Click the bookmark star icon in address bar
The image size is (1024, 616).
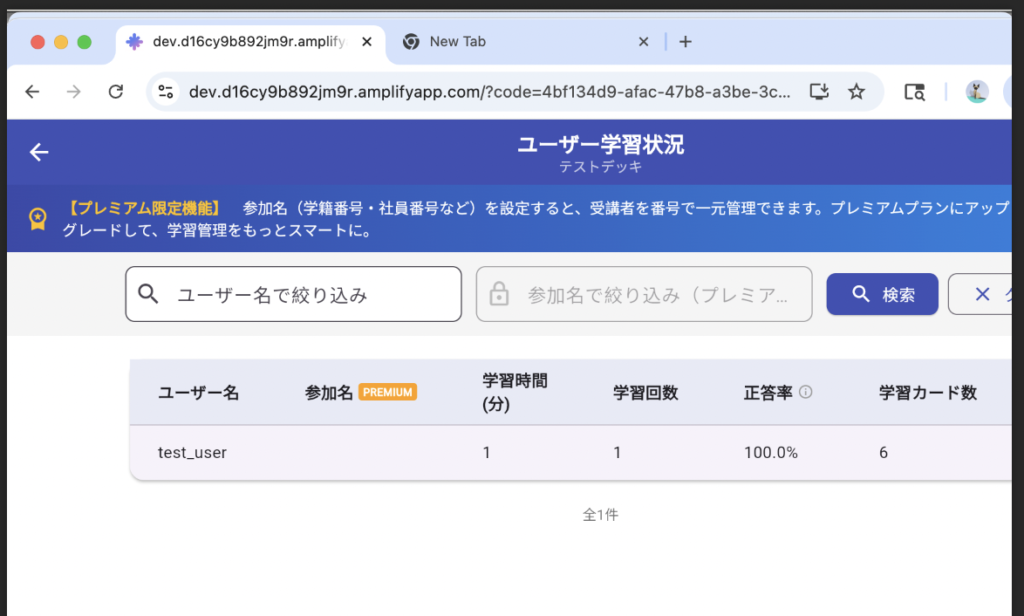click(856, 92)
